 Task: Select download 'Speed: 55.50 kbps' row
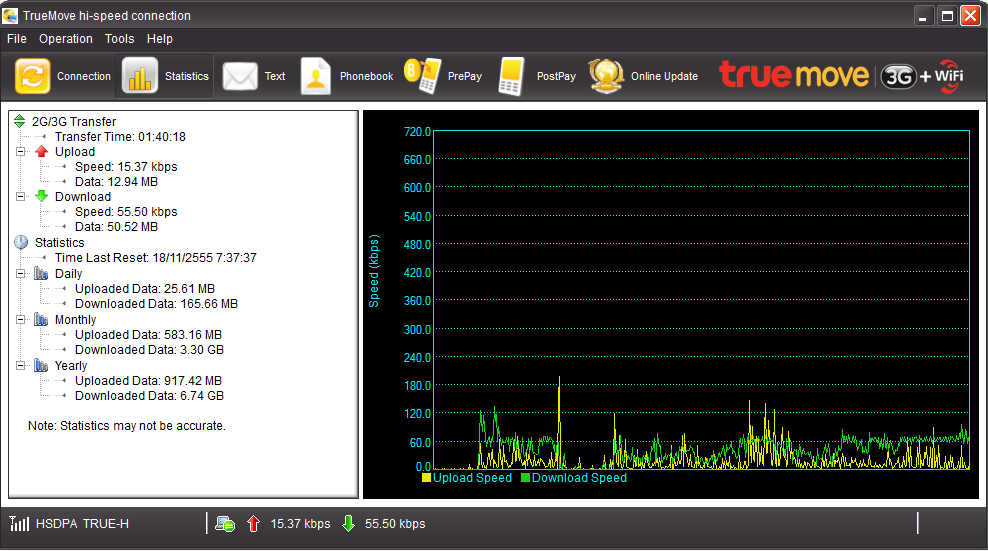(126, 212)
